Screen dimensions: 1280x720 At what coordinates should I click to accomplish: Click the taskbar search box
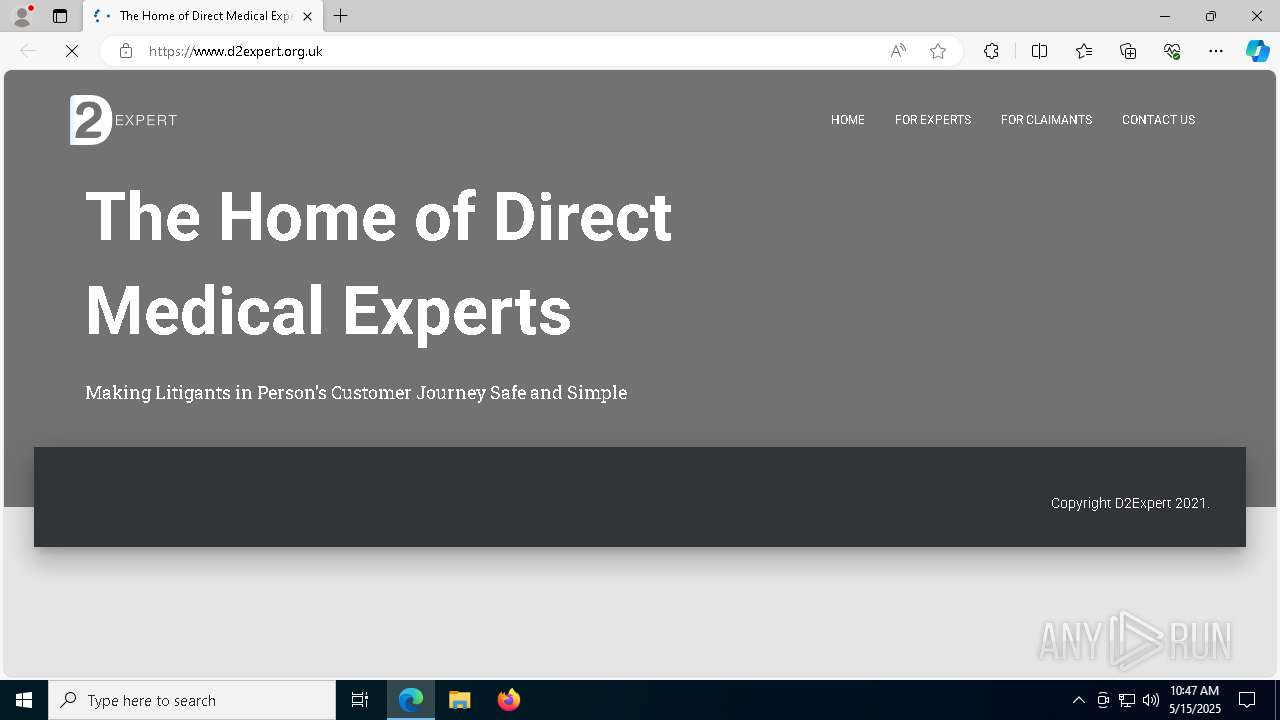pos(192,700)
